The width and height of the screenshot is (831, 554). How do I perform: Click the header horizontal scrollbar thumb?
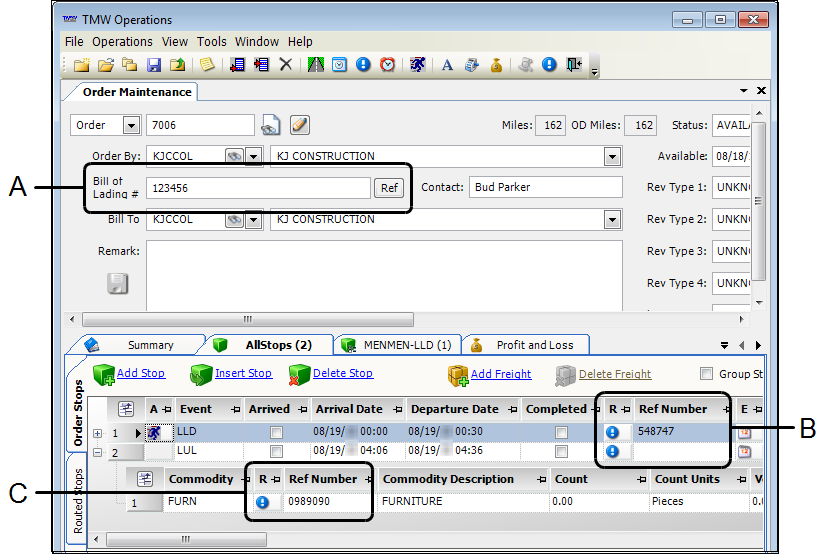click(x=248, y=319)
